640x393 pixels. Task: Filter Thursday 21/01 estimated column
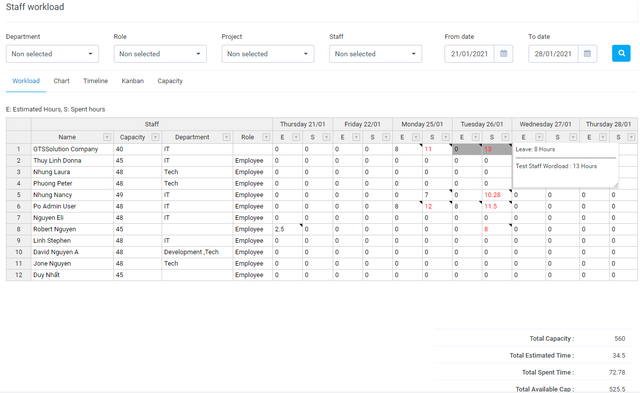(x=296, y=137)
